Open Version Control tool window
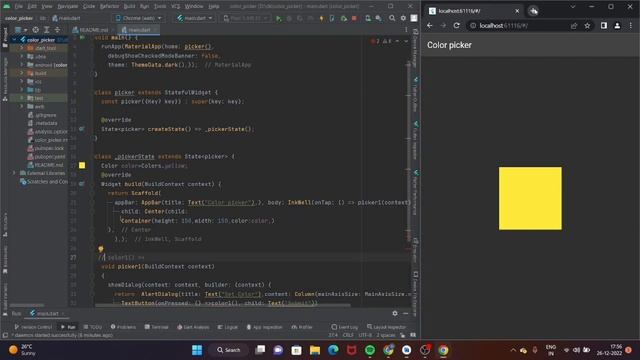The image size is (640, 360). tap(33, 327)
